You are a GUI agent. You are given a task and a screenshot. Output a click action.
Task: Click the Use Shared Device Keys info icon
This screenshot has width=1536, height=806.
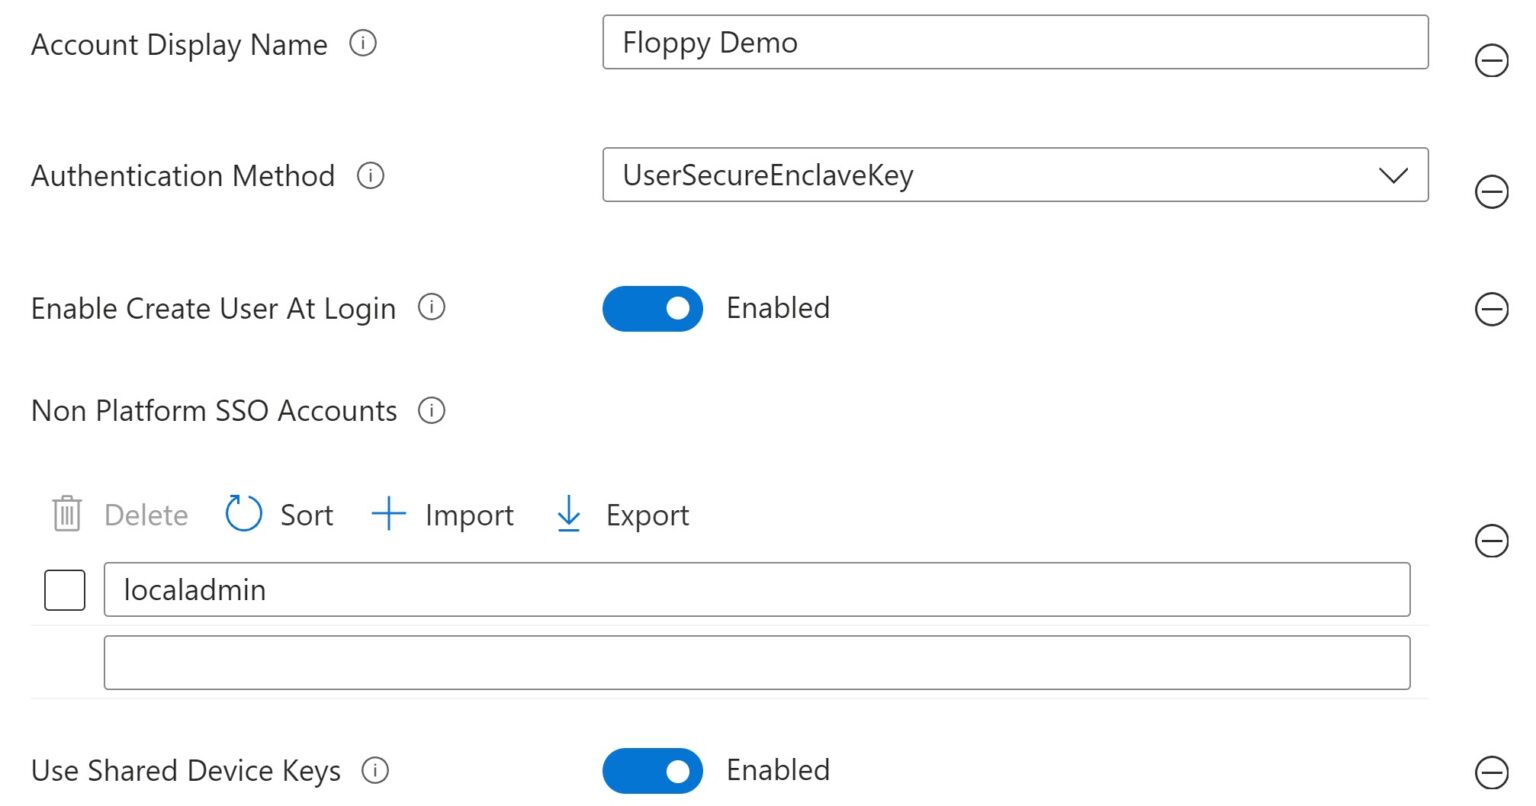[x=375, y=771]
